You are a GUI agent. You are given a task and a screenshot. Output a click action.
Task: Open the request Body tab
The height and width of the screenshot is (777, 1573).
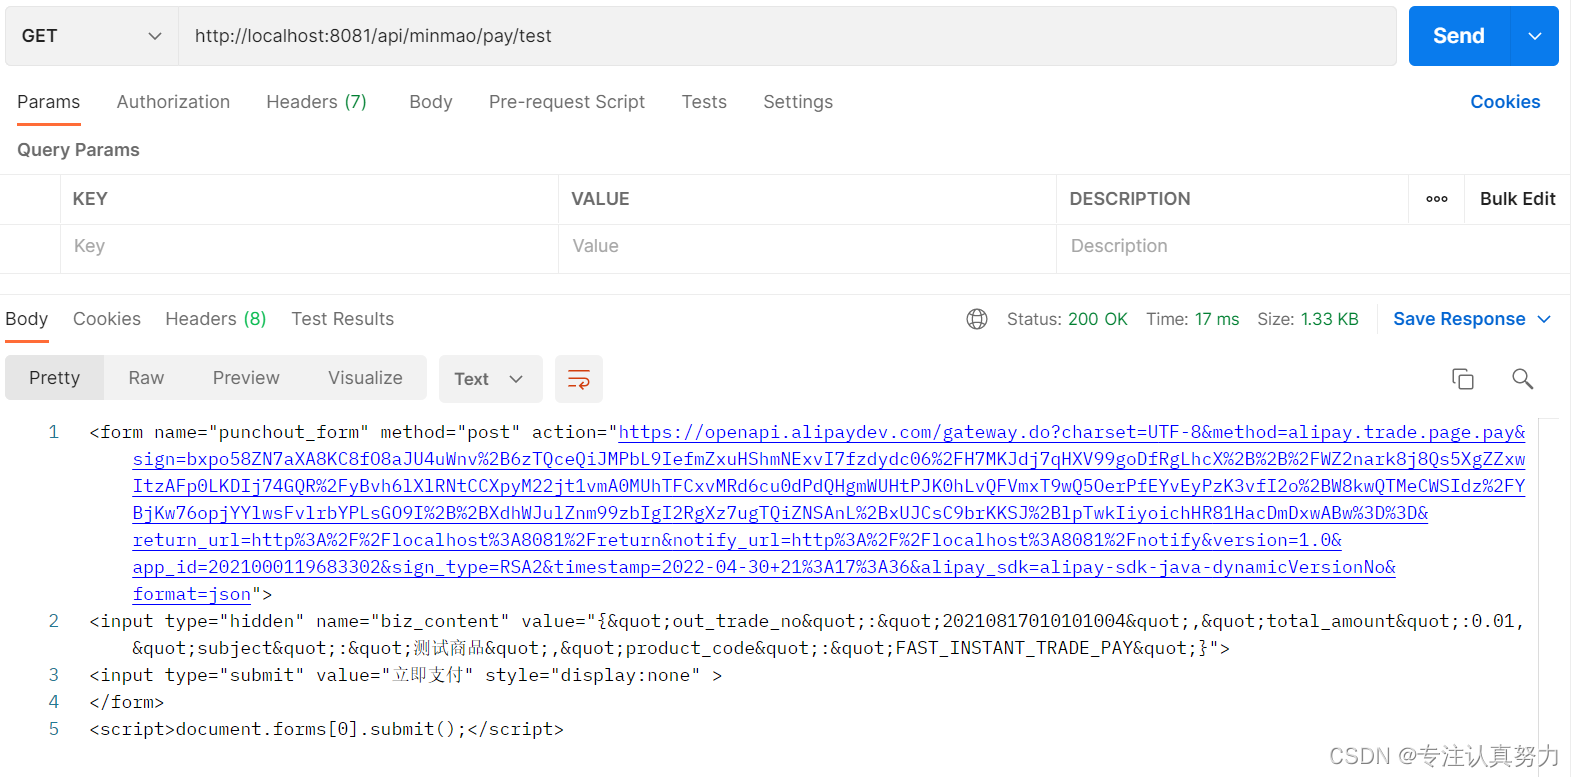430,102
